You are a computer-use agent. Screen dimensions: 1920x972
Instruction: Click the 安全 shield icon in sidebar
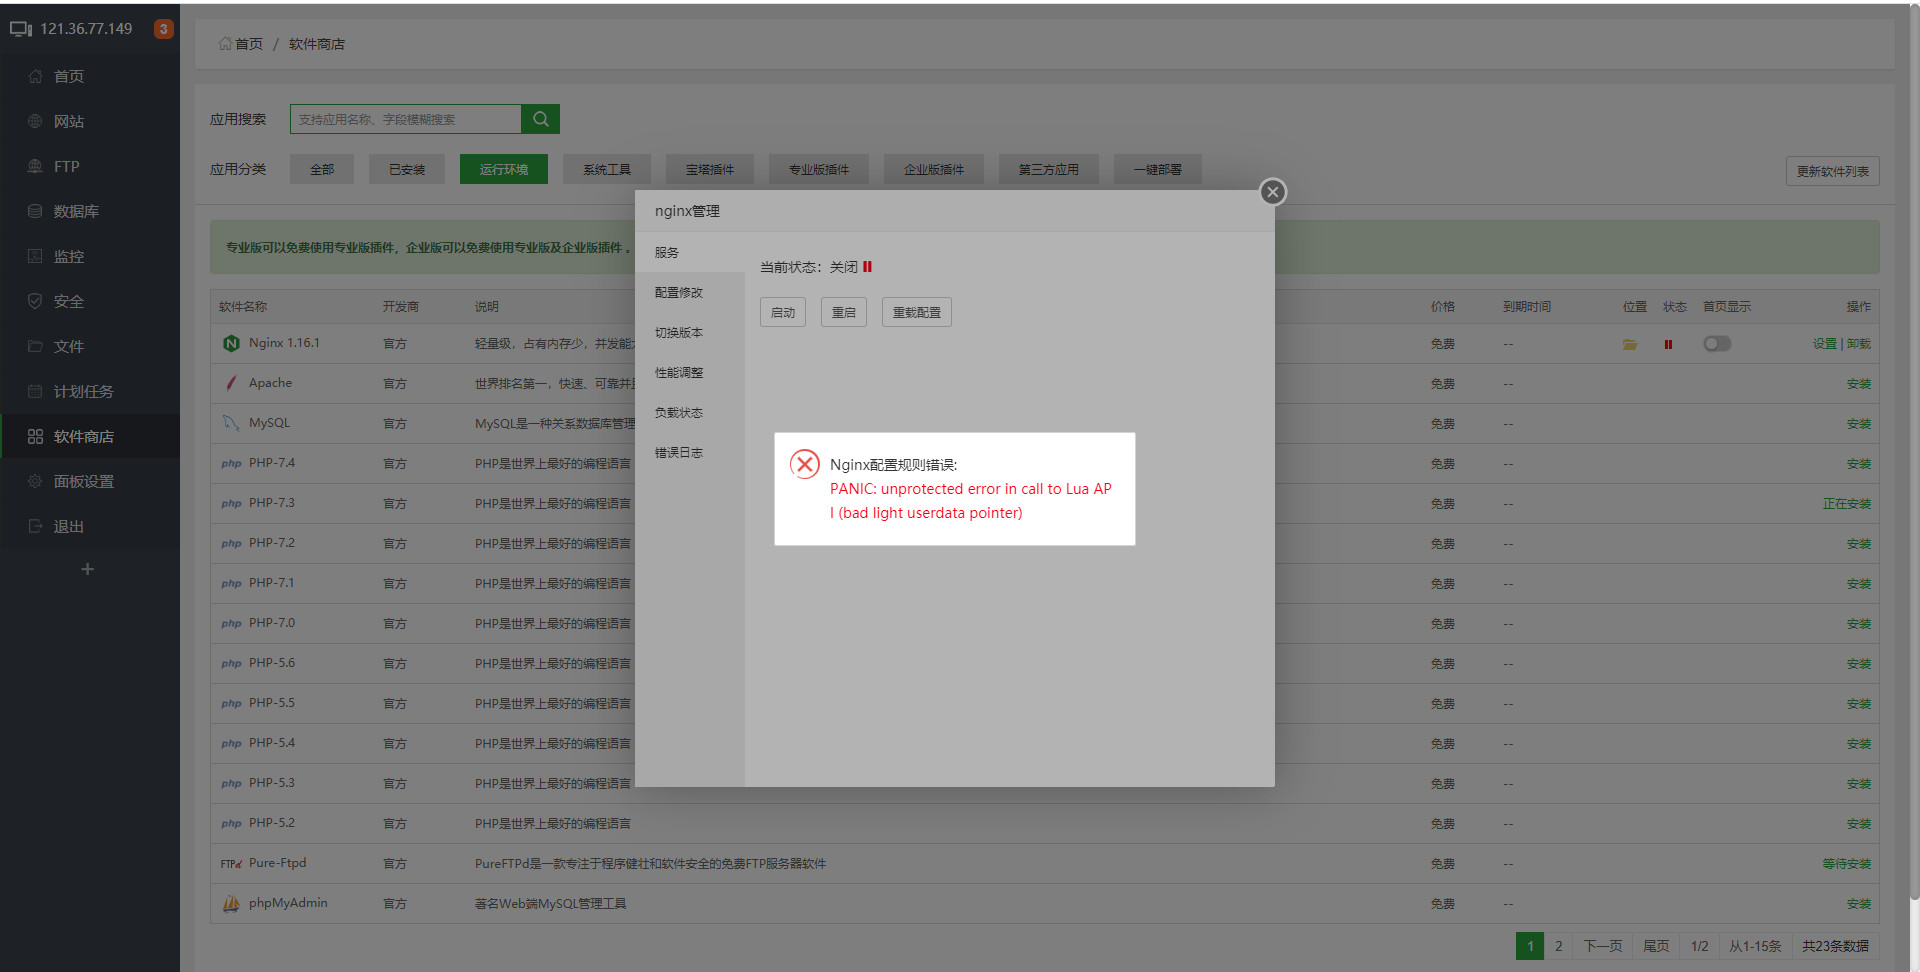[36, 301]
